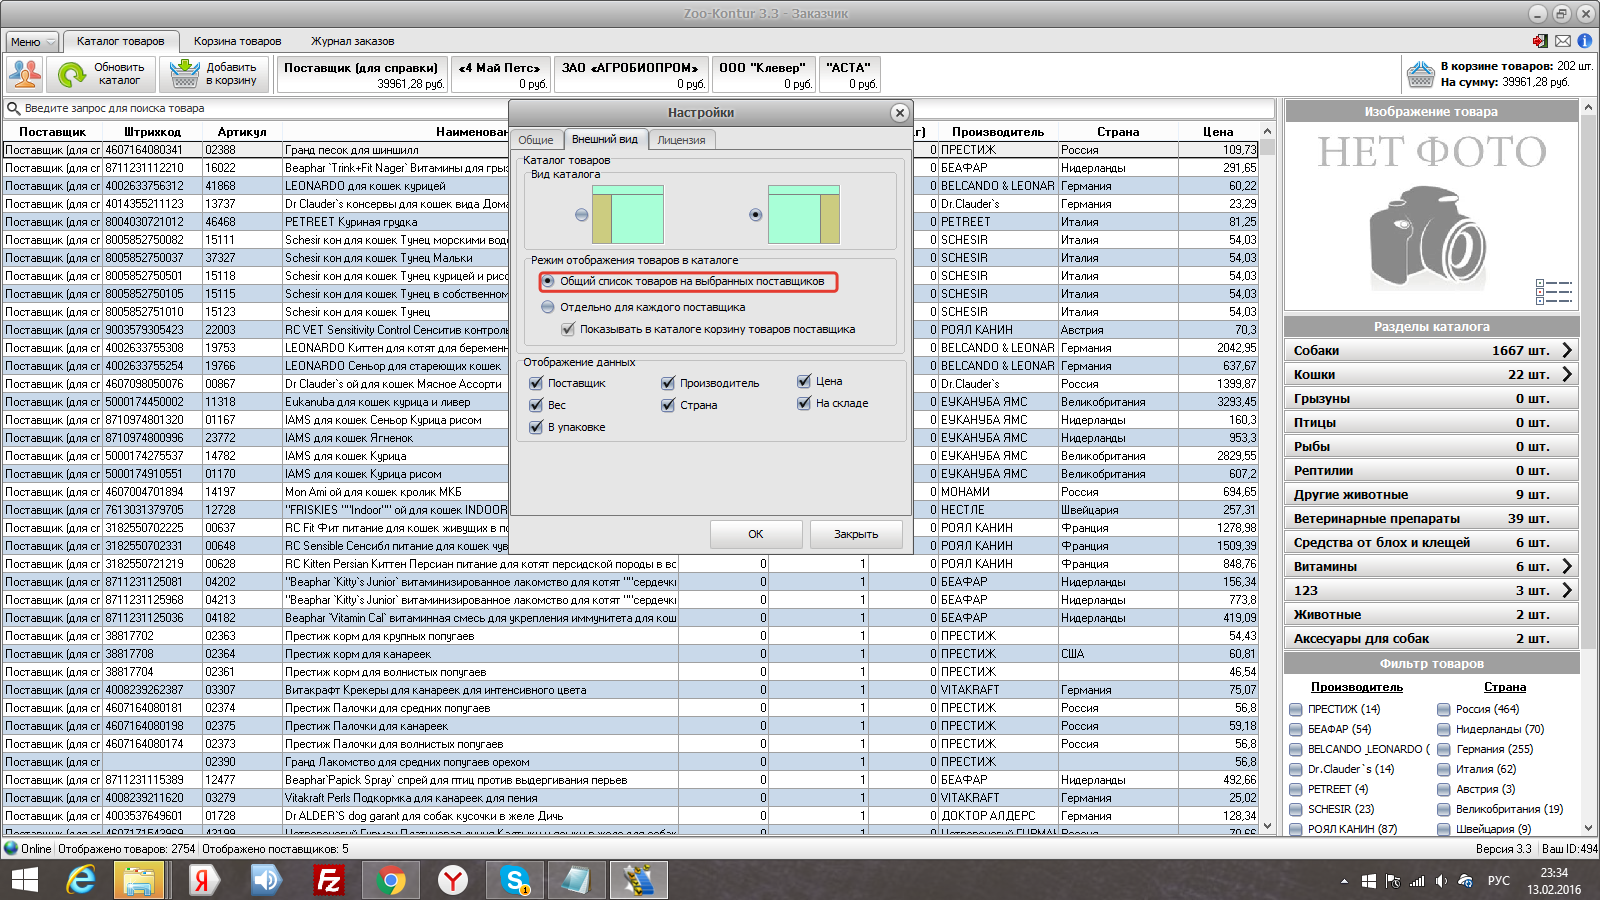Click the right panel scroll-down arrow
The image size is (1600, 900).
(x=1589, y=828)
